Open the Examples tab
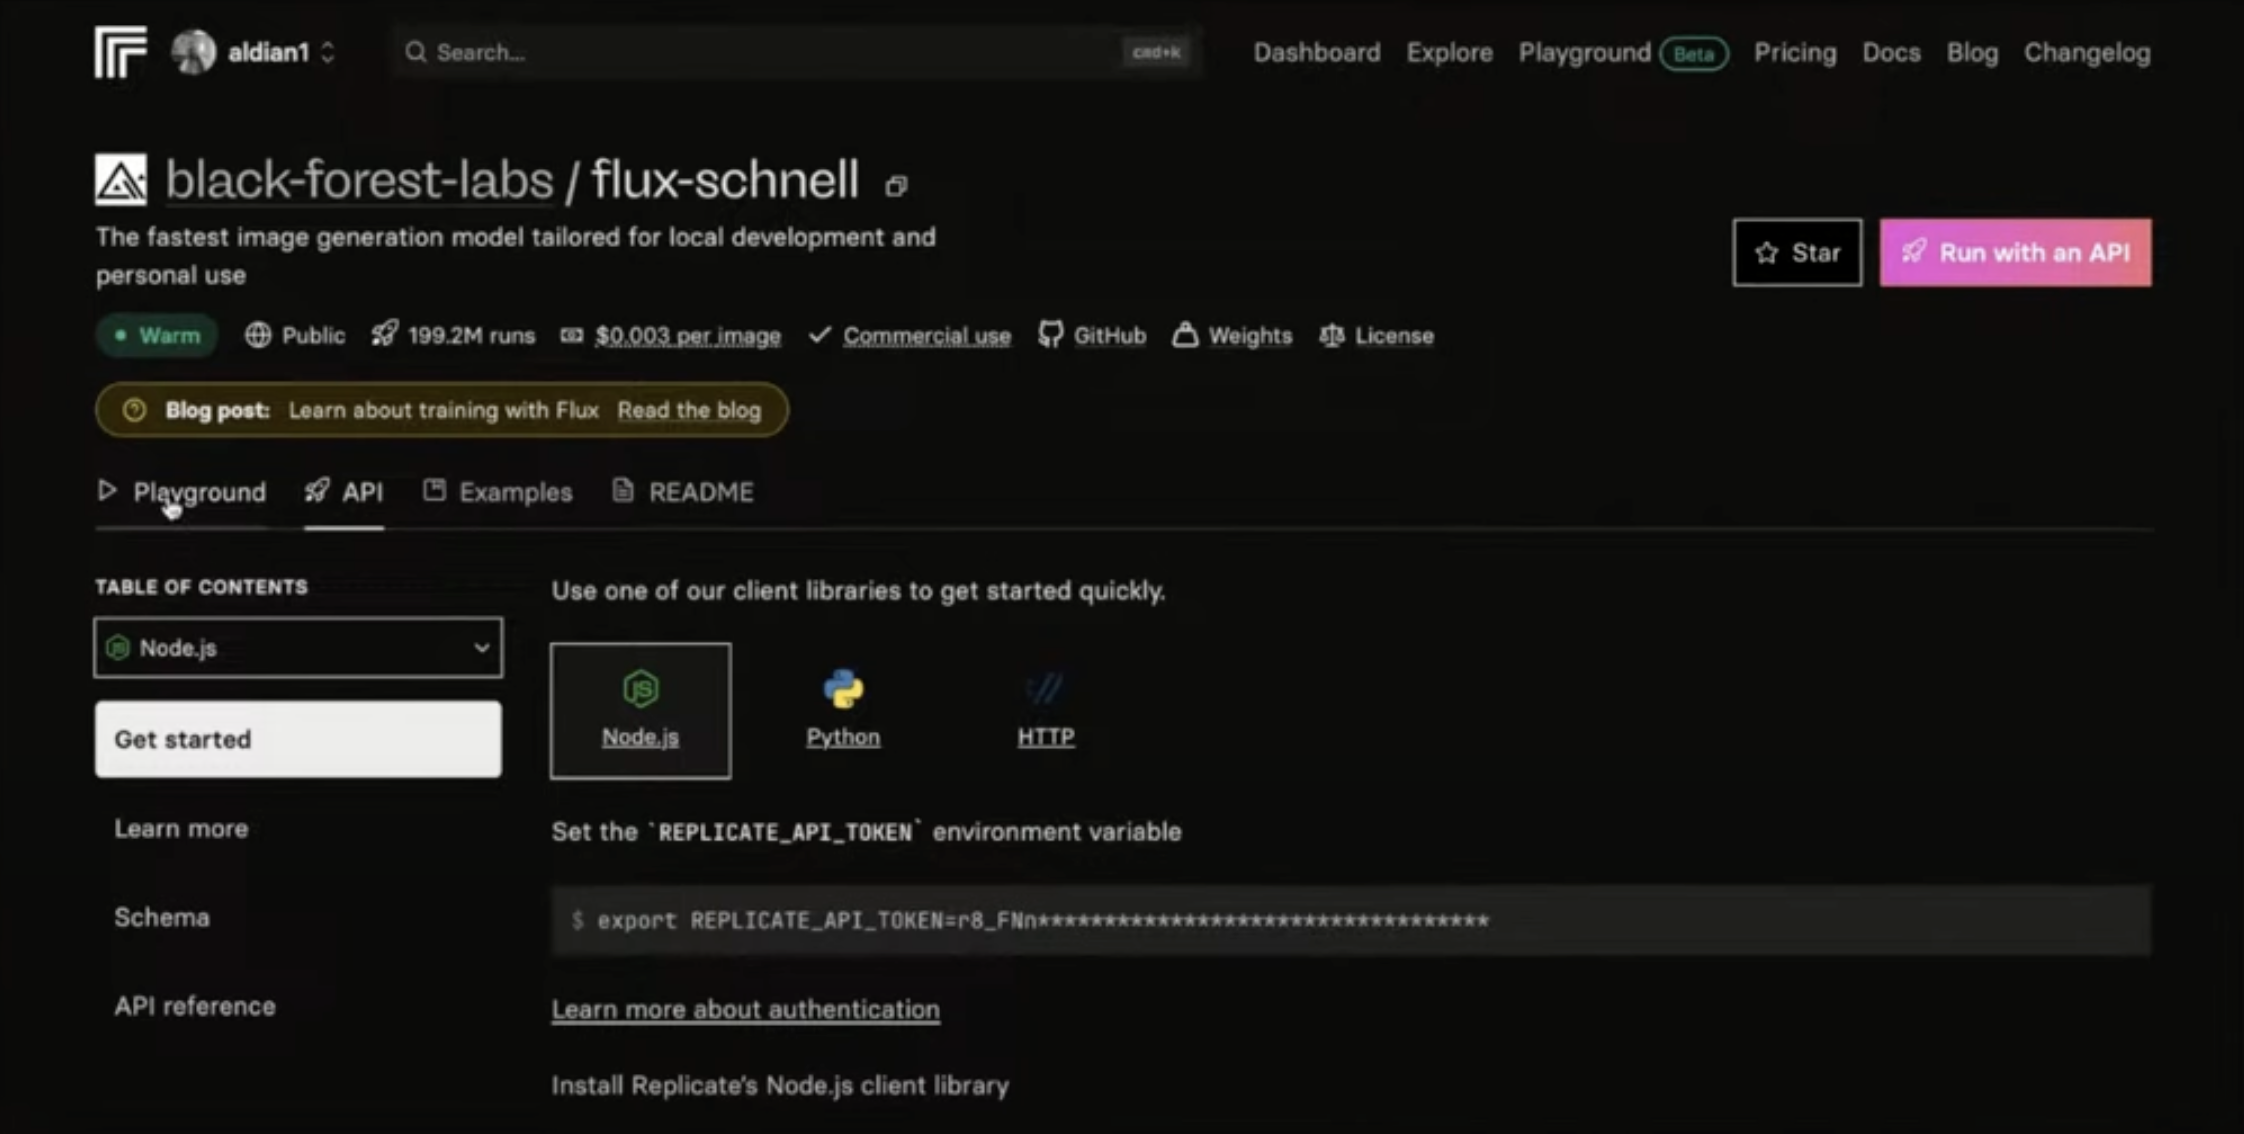 click(497, 492)
